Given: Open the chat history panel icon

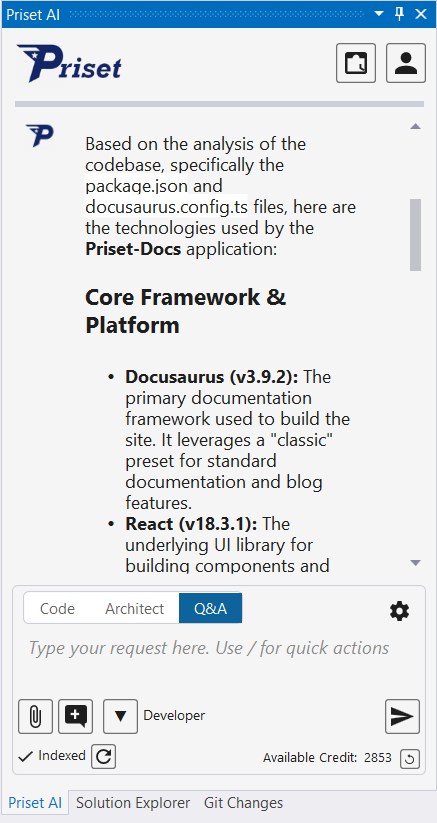Looking at the screenshot, I should click(356, 63).
